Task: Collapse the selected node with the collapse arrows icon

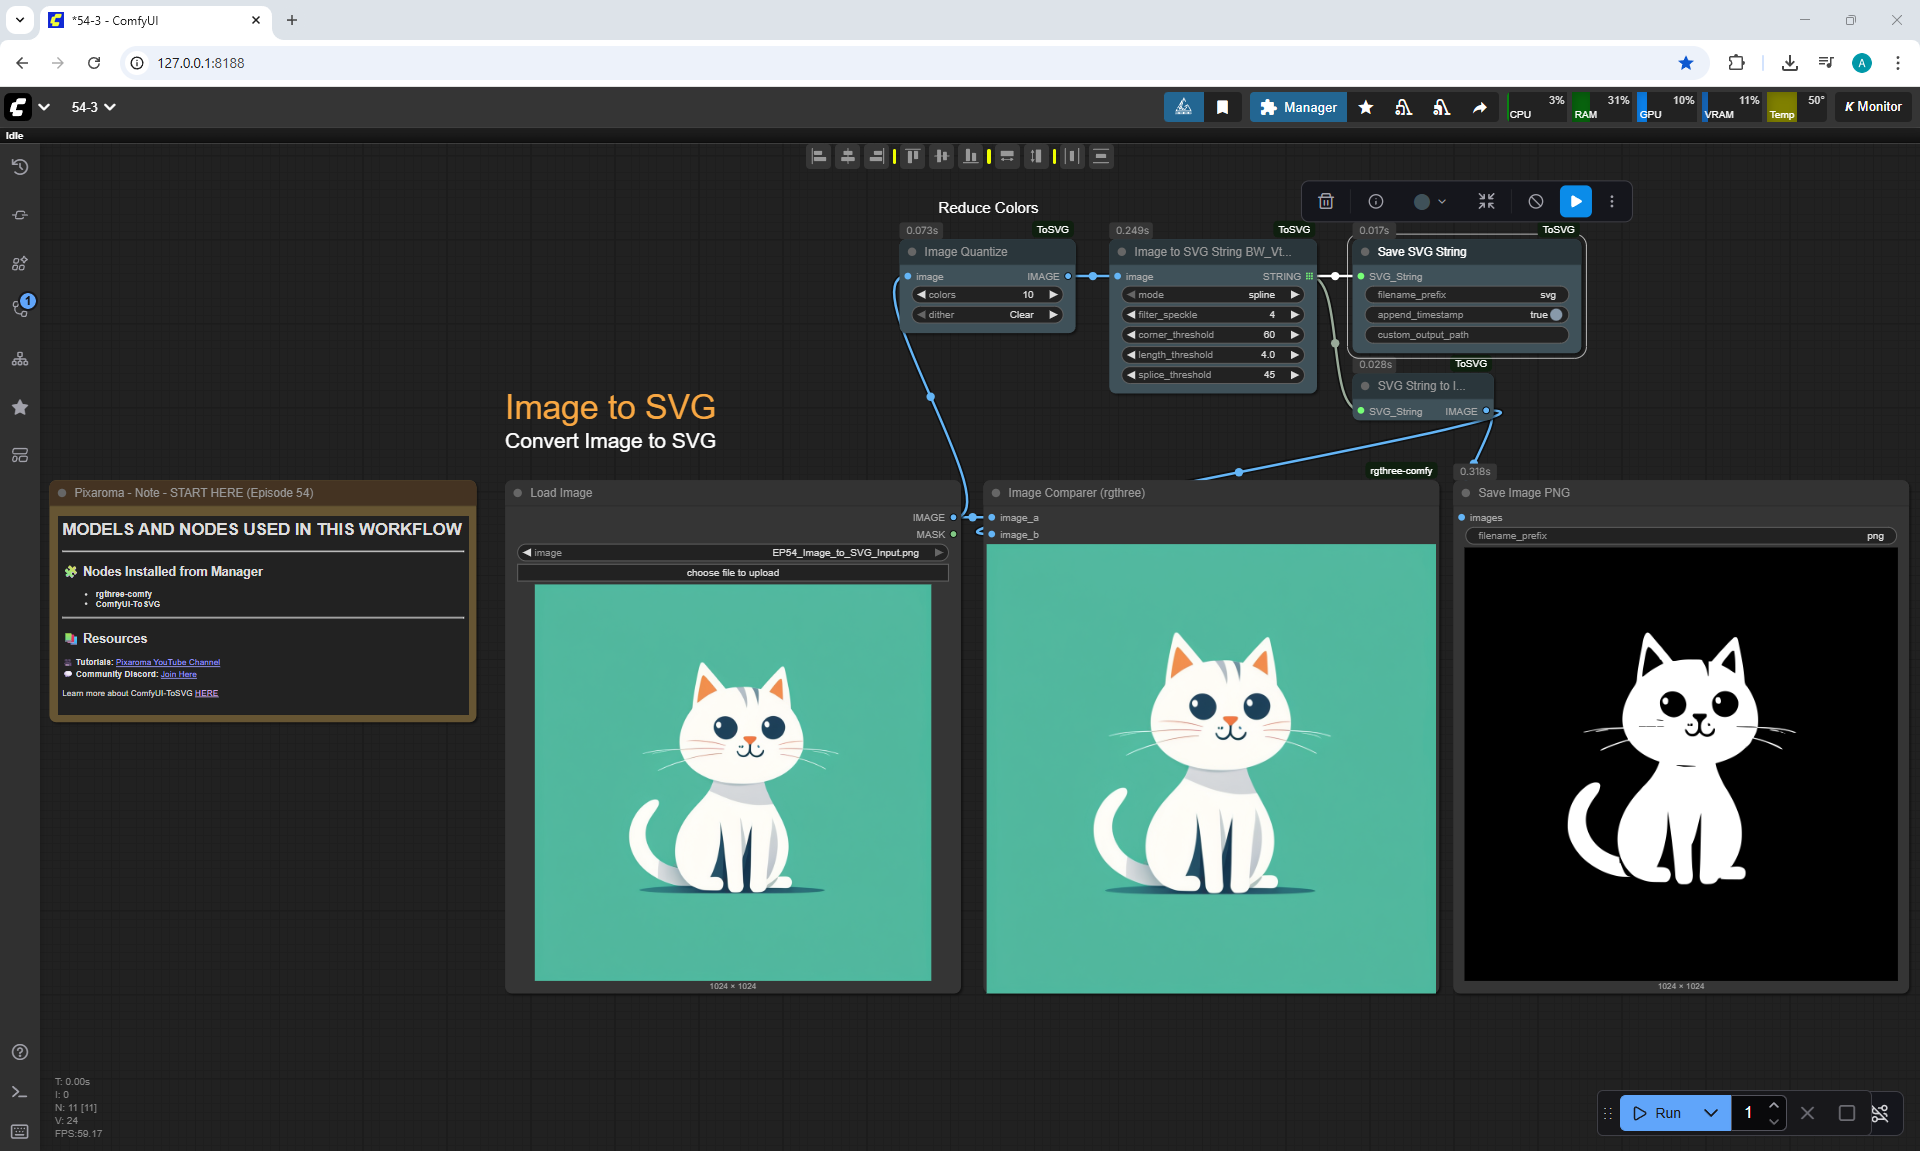Action: tap(1486, 202)
